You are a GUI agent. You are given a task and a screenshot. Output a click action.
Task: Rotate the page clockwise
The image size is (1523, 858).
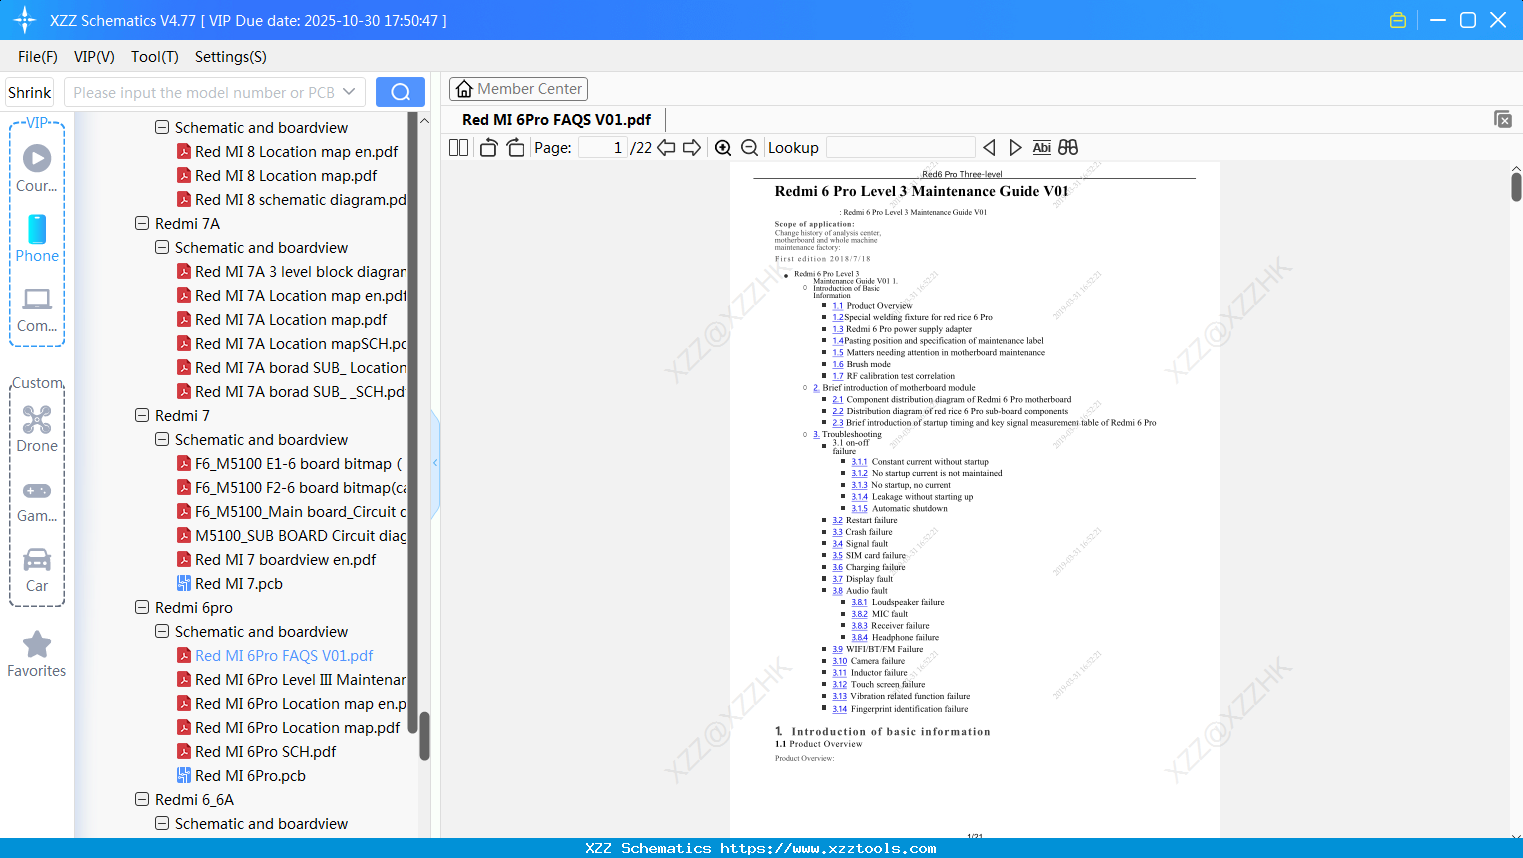pyautogui.click(x=516, y=148)
